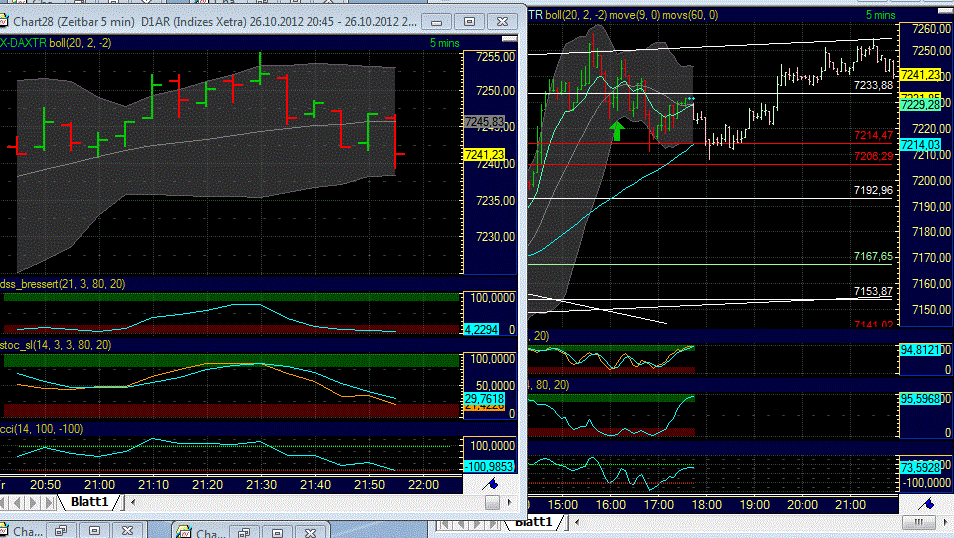The width and height of the screenshot is (954, 538).
Task: Minimize the Chart28 window
Action: point(436,21)
